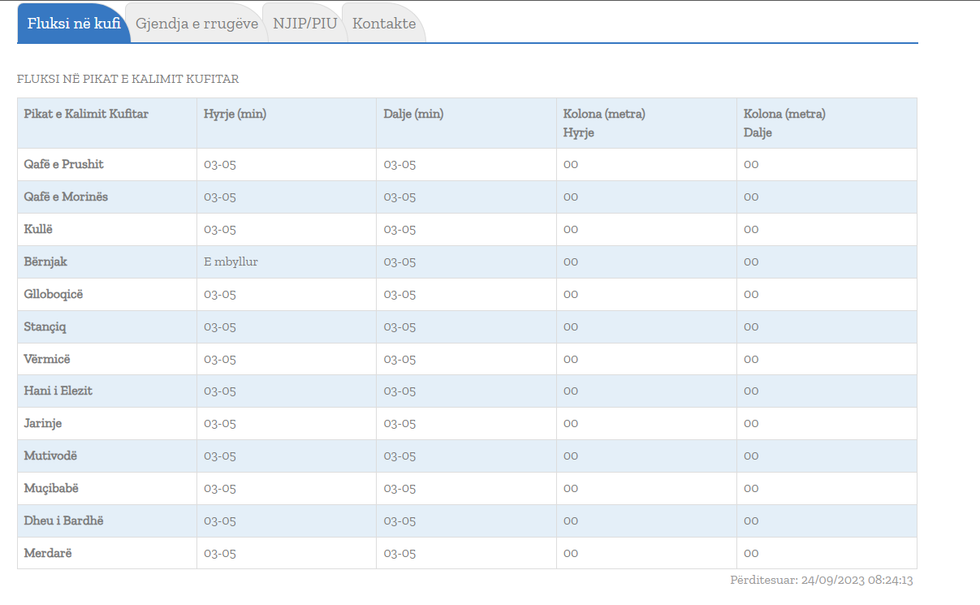Click the Vërmicë row name

click(47, 359)
